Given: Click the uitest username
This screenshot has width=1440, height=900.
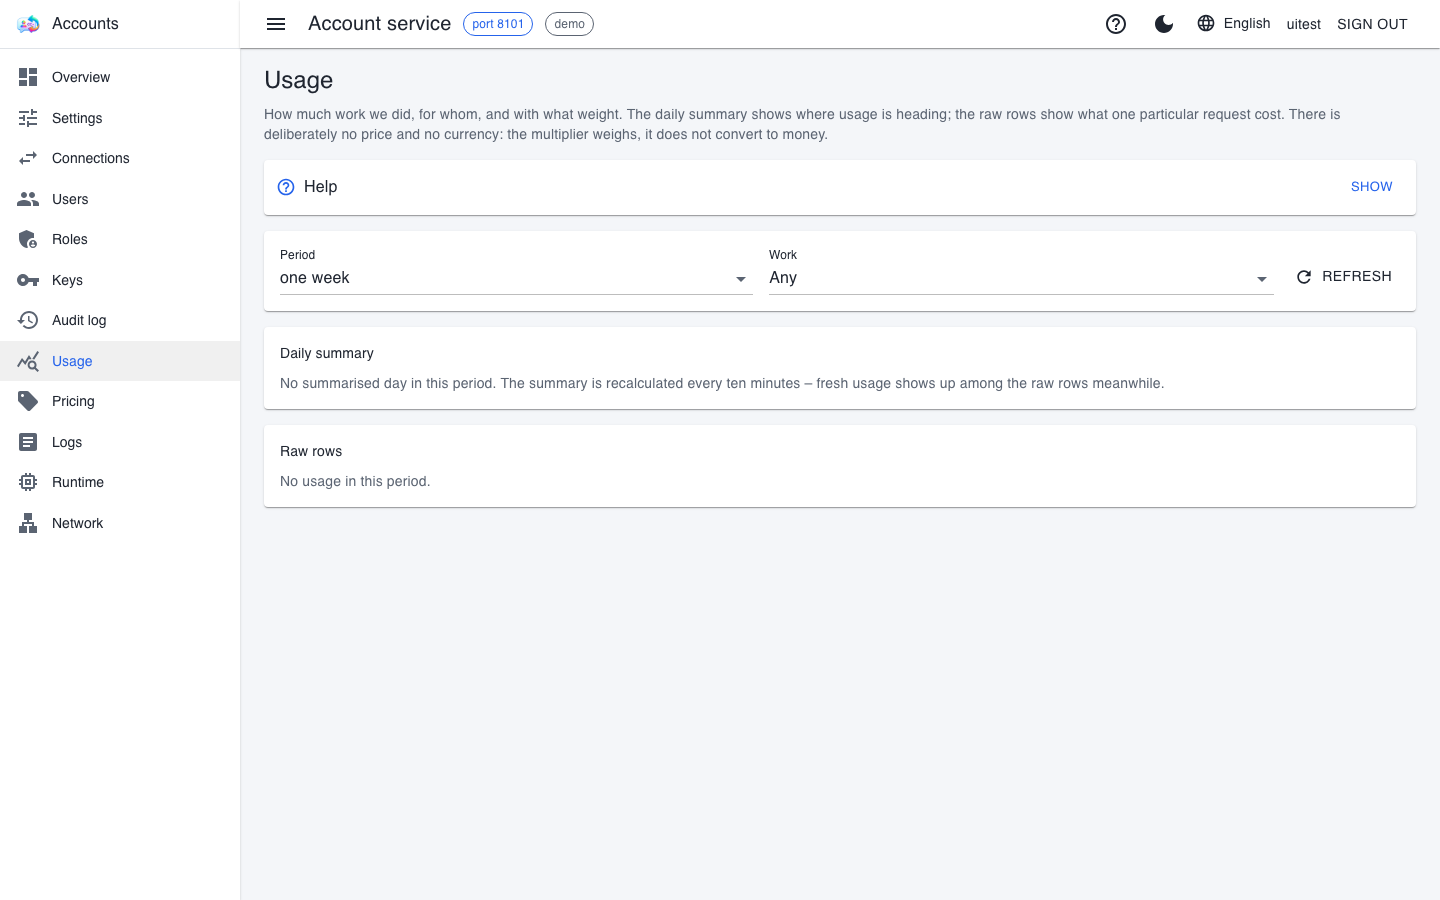Looking at the screenshot, I should (x=1303, y=24).
